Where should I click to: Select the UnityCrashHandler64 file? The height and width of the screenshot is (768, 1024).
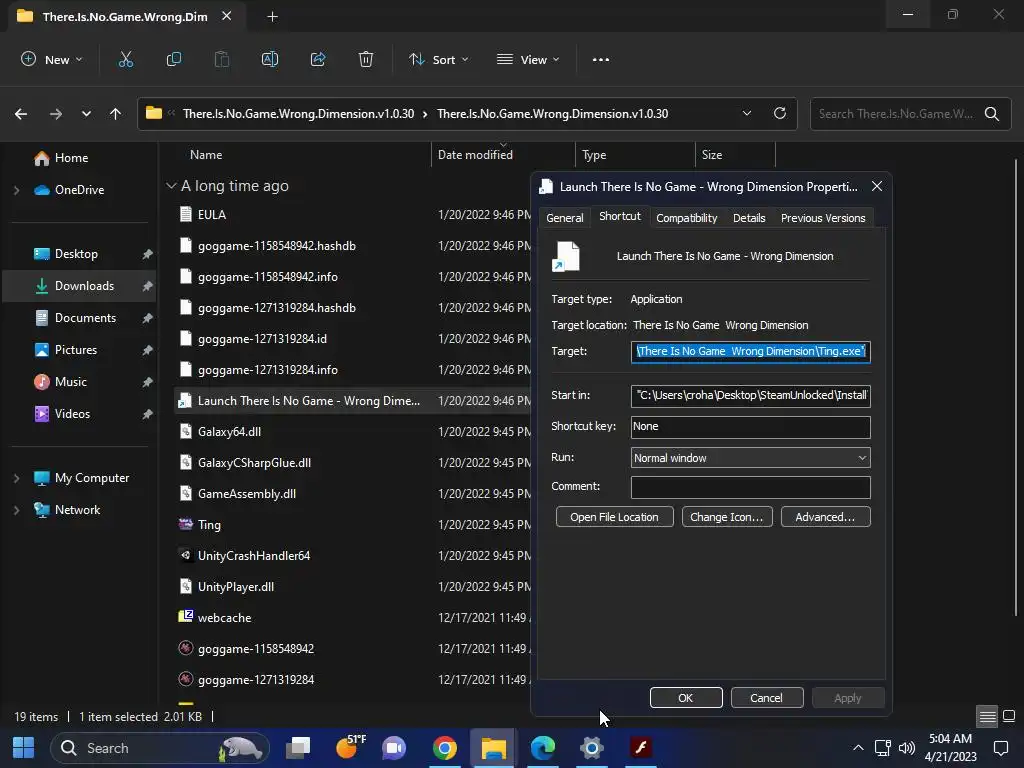coord(254,556)
